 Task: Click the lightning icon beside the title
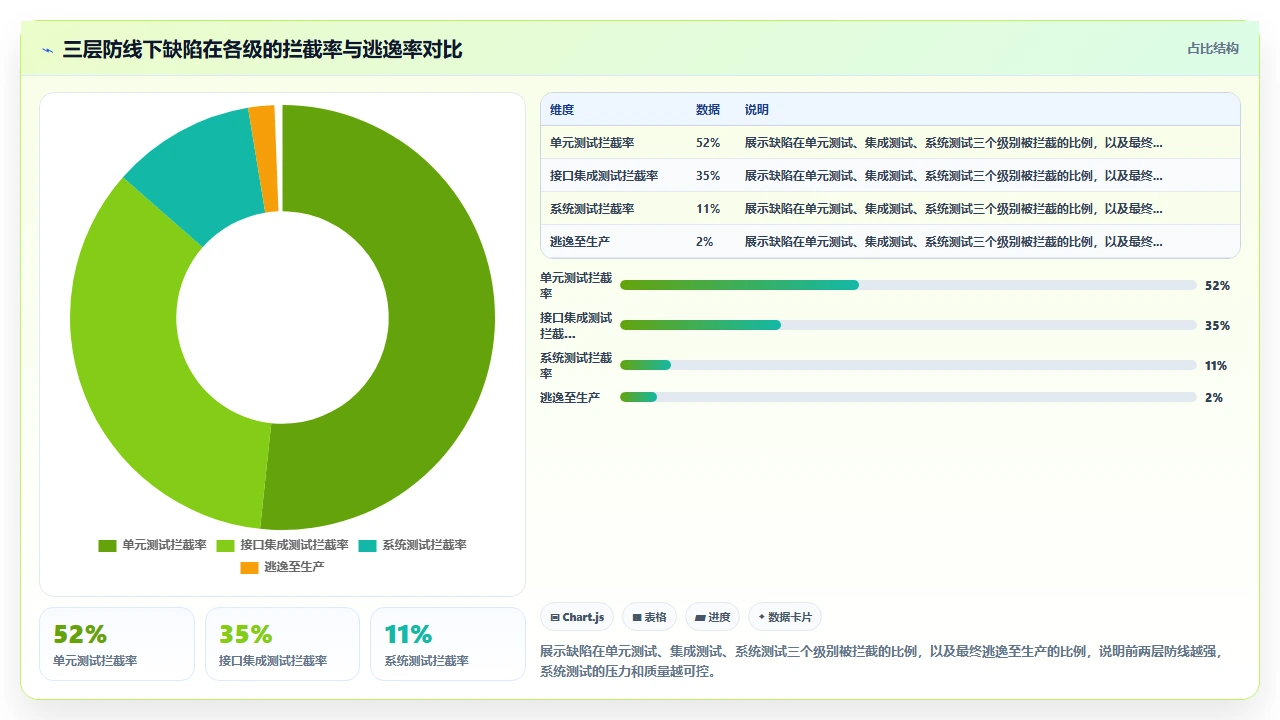(x=47, y=50)
